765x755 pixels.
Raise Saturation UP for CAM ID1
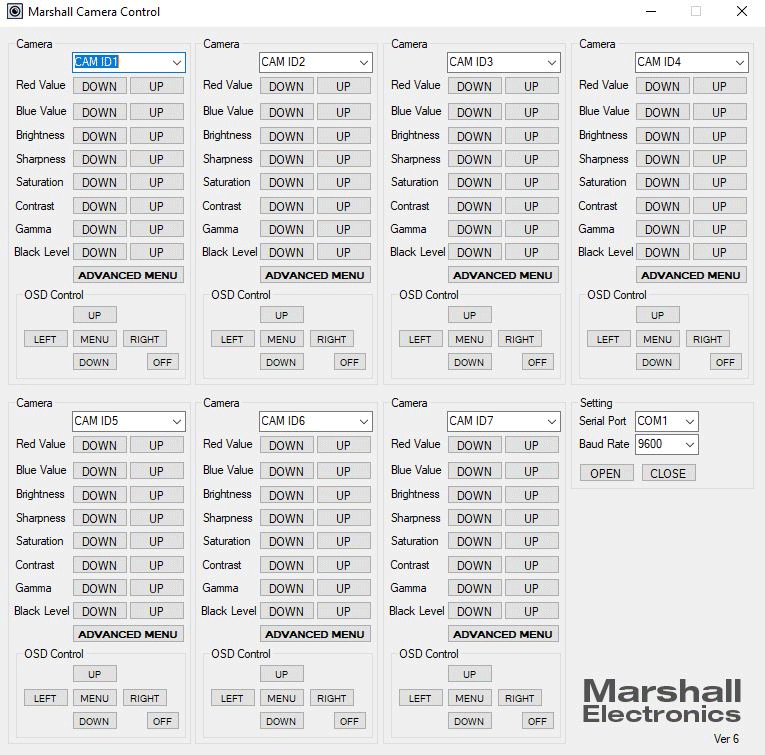pos(157,182)
